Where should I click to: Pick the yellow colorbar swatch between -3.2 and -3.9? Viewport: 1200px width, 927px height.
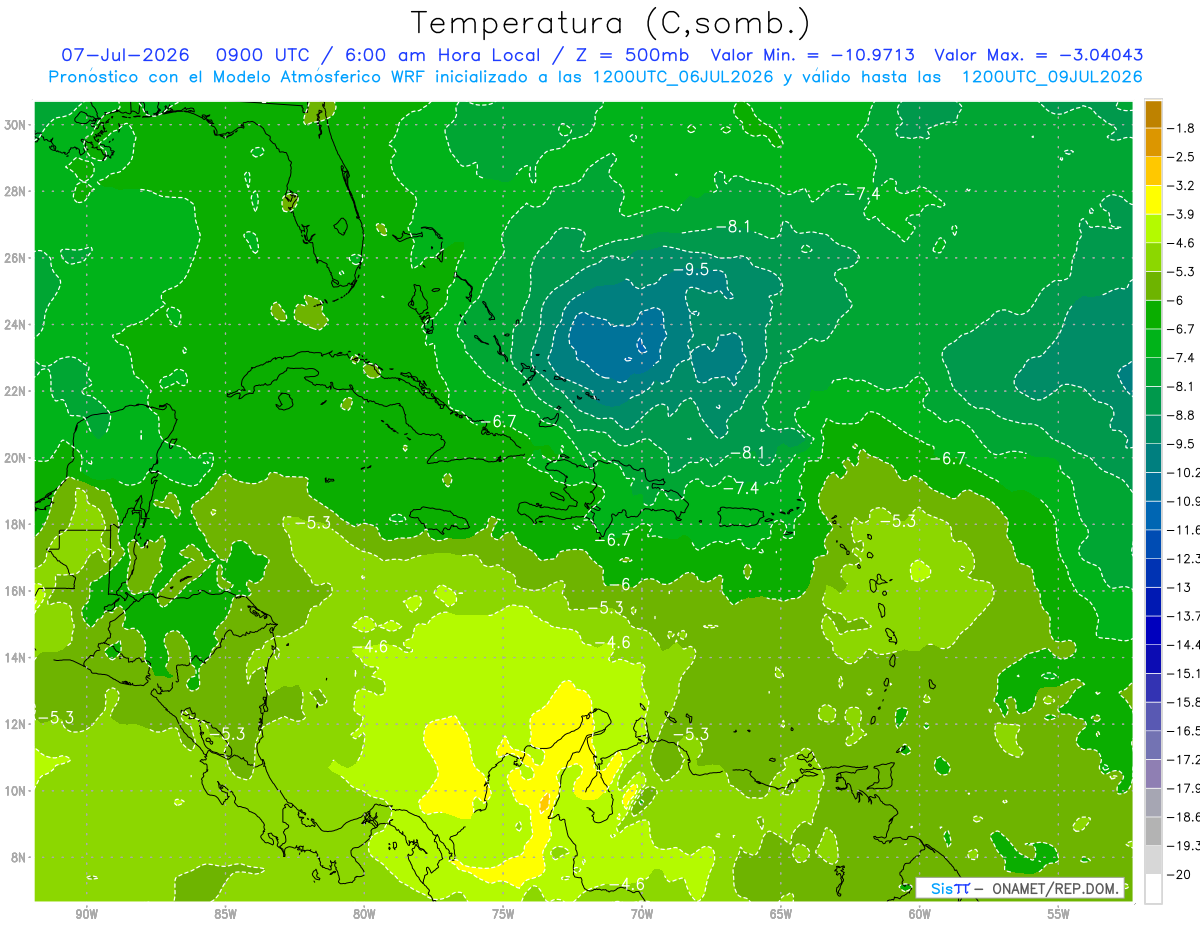1153,200
